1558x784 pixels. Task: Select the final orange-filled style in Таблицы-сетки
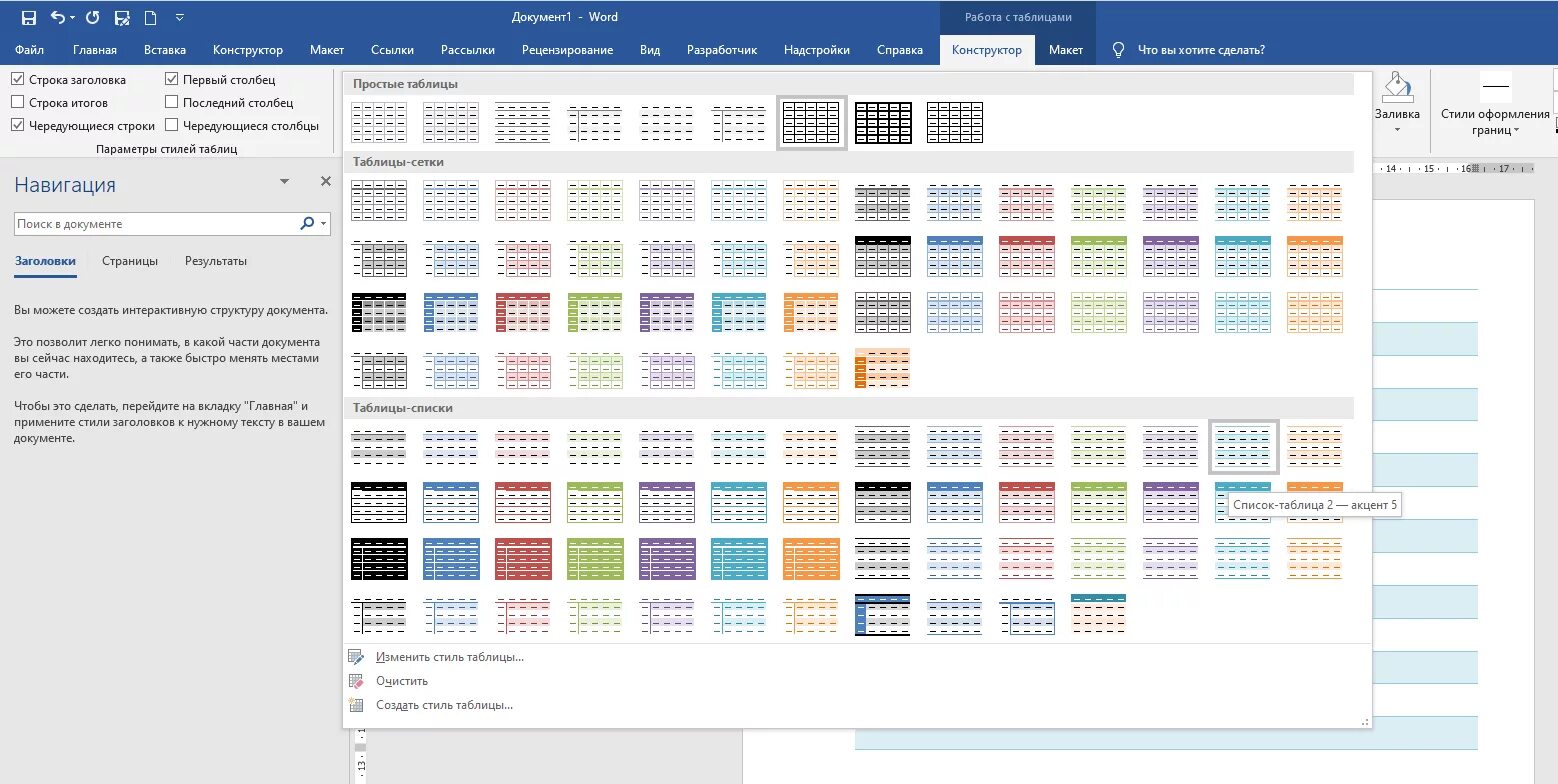[883, 368]
